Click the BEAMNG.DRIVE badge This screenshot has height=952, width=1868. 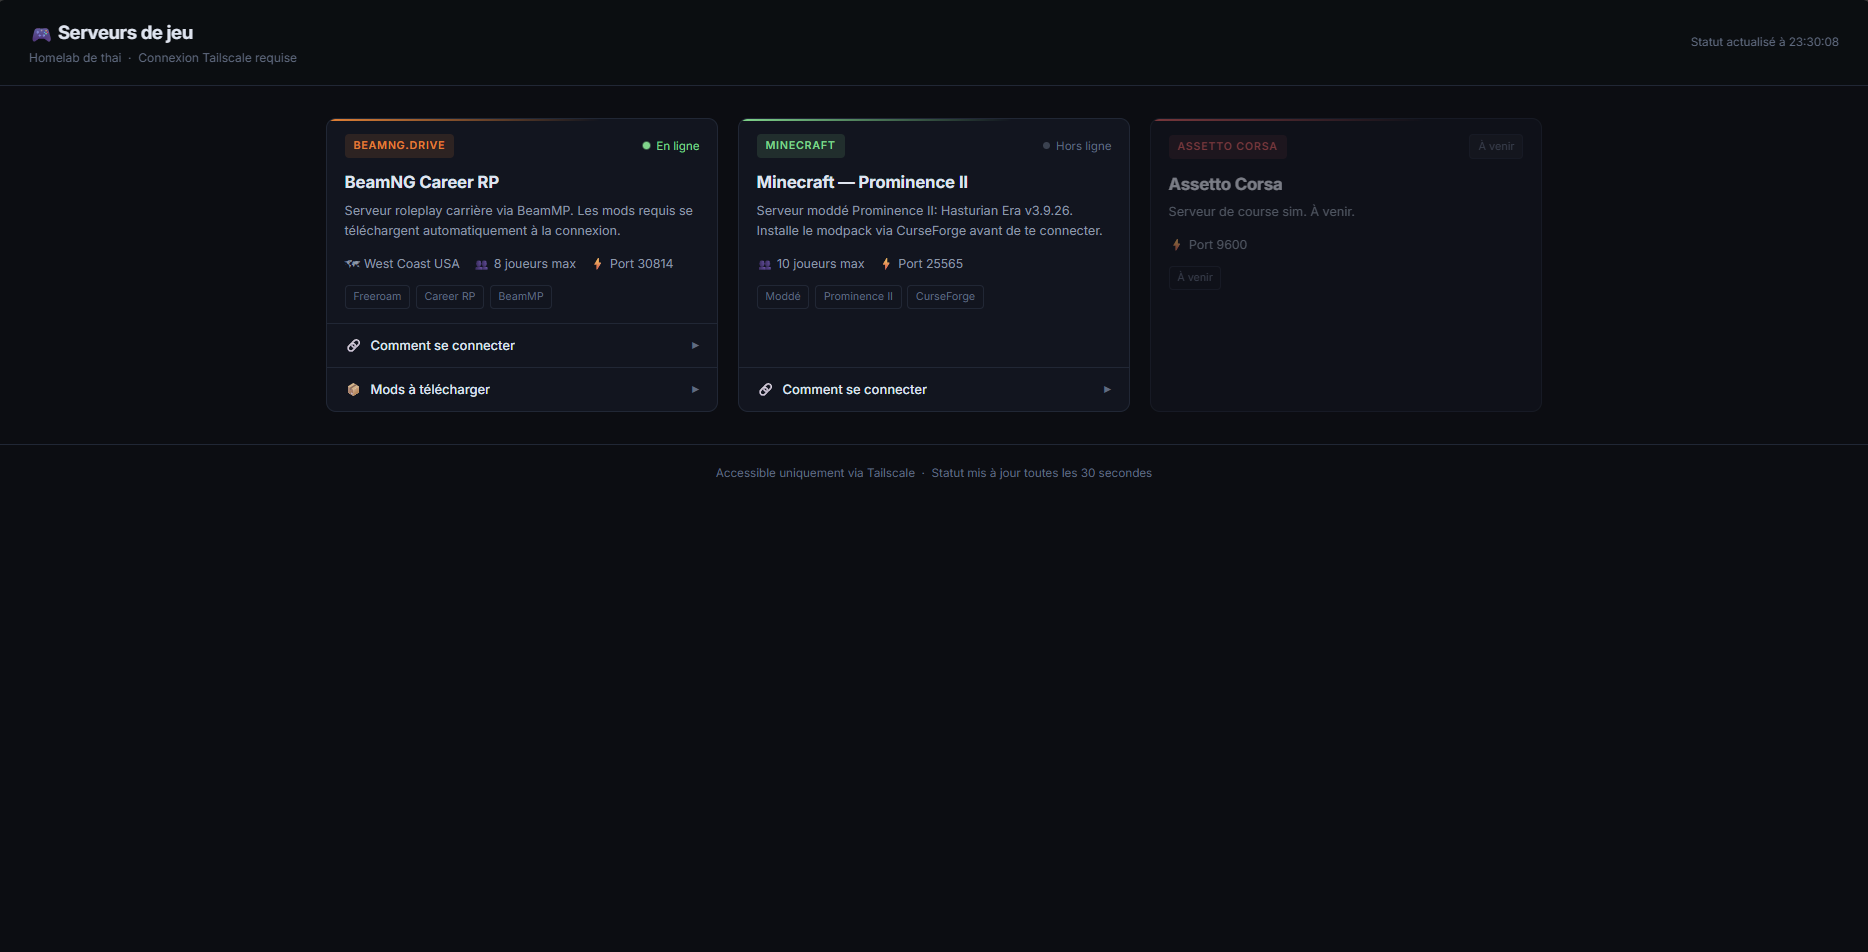pos(399,146)
